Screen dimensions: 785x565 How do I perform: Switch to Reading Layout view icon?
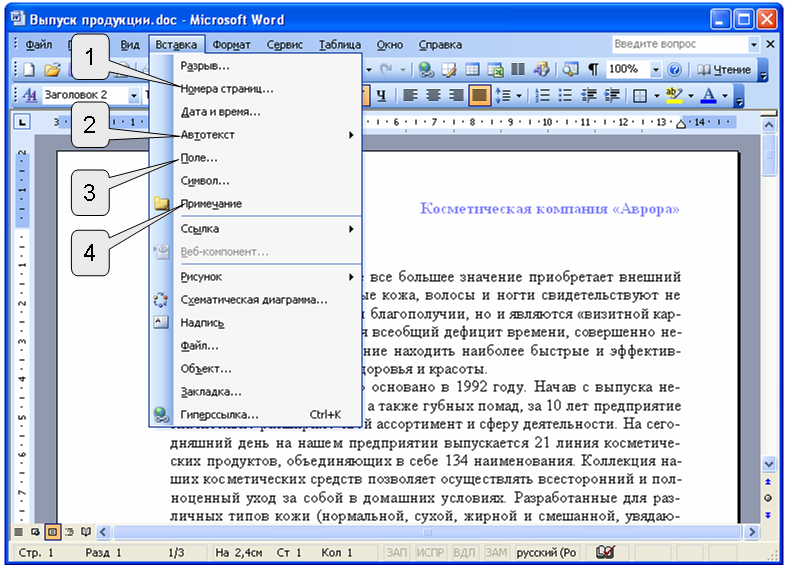point(86,531)
